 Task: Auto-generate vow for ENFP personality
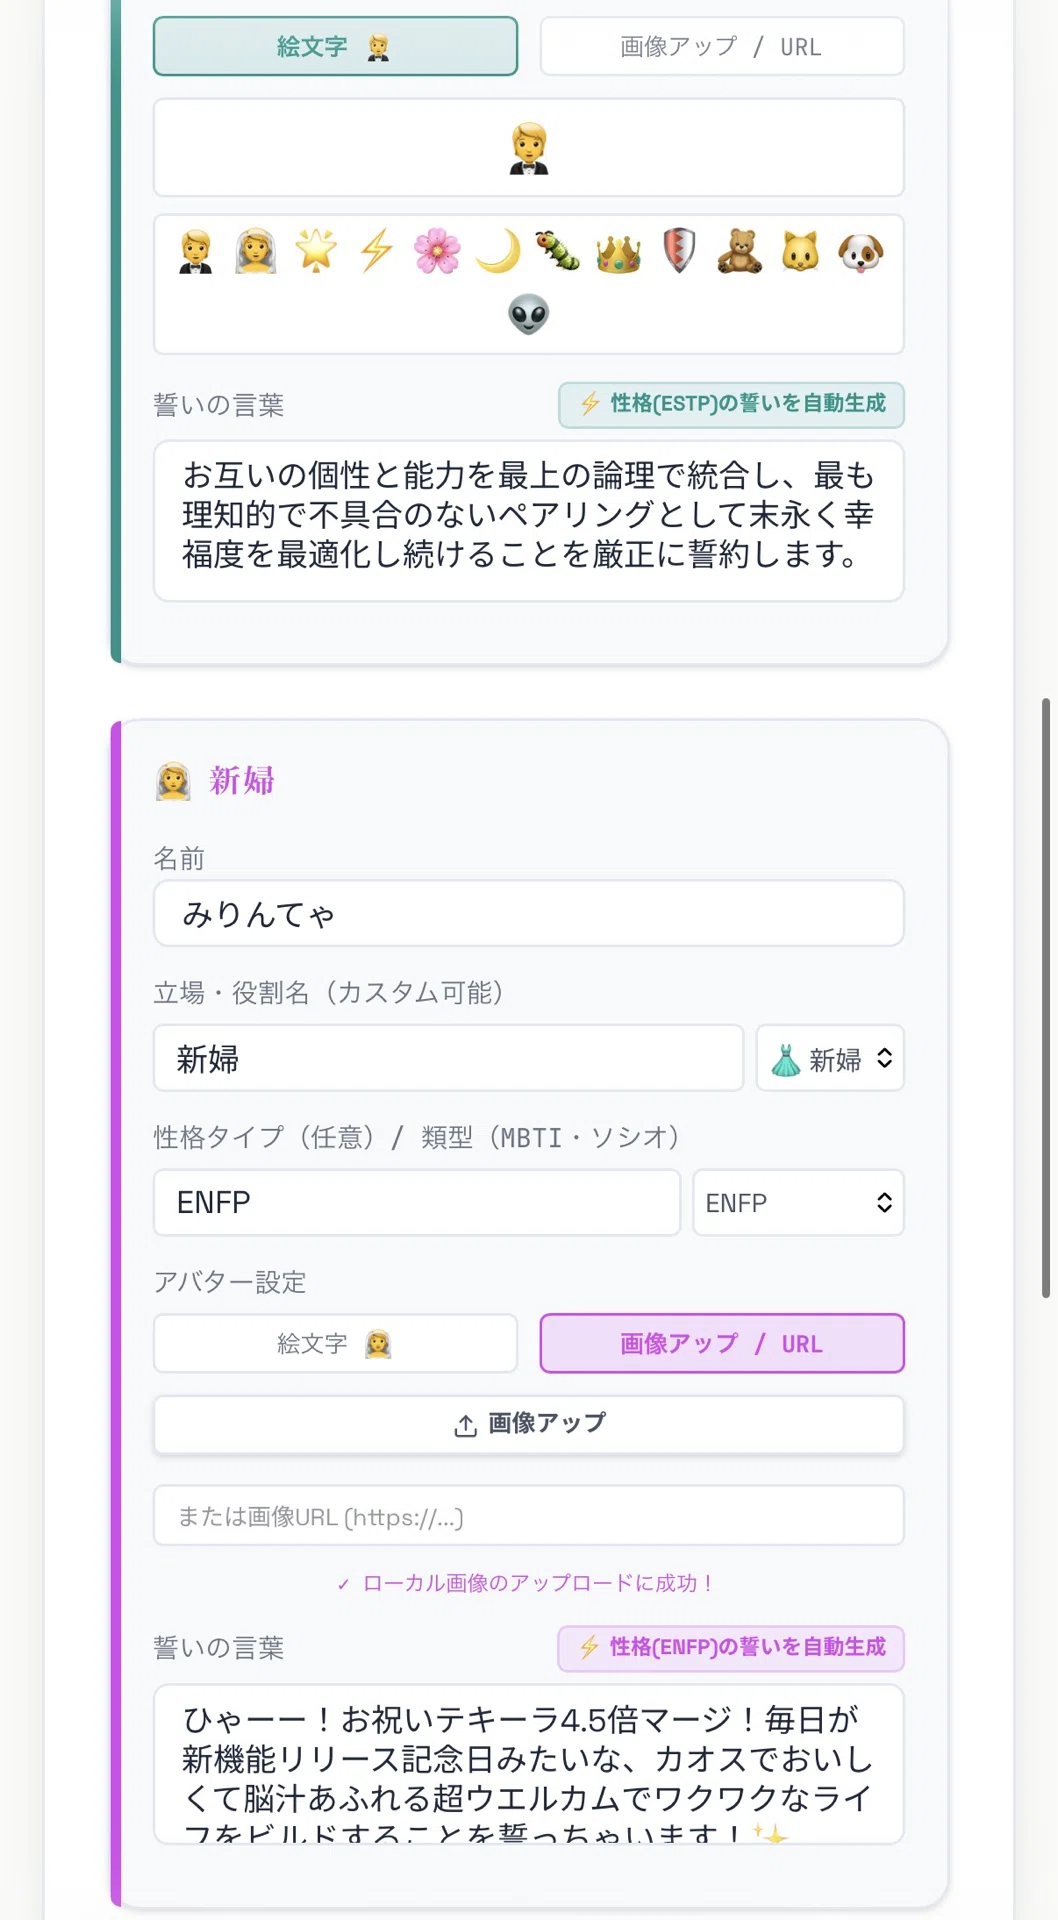(x=731, y=1648)
